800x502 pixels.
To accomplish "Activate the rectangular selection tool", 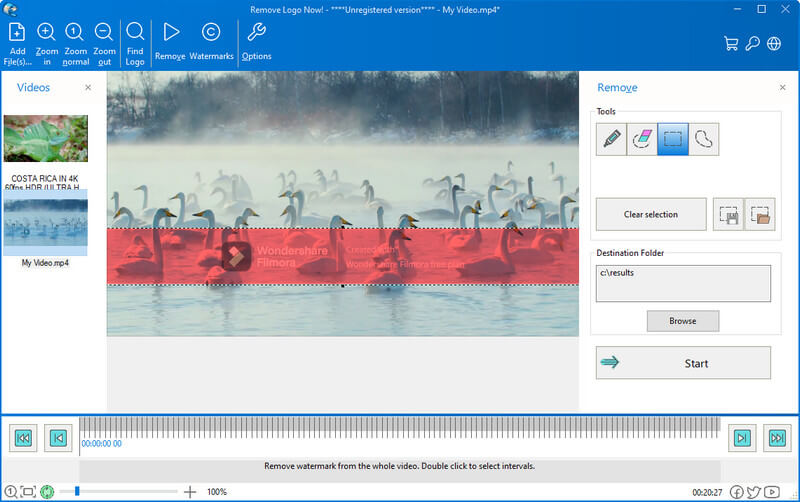I will click(x=672, y=140).
